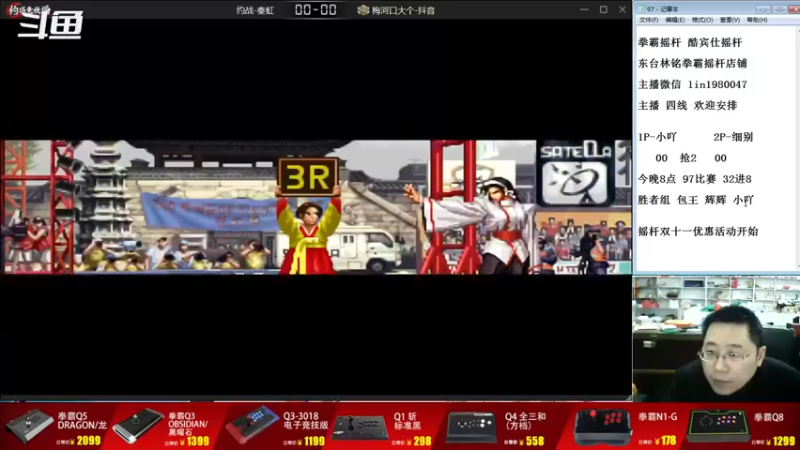Click the streamer webcam feed
This screenshot has height=450, width=800.
(716, 339)
